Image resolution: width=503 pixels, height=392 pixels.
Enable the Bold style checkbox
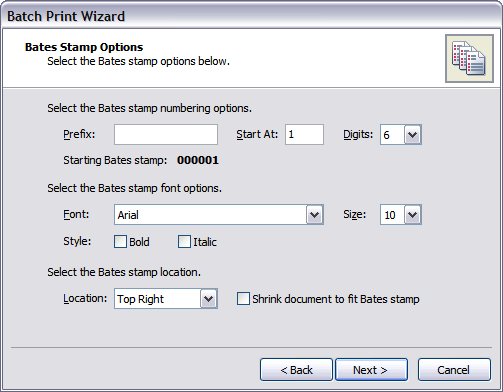tap(120, 242)
